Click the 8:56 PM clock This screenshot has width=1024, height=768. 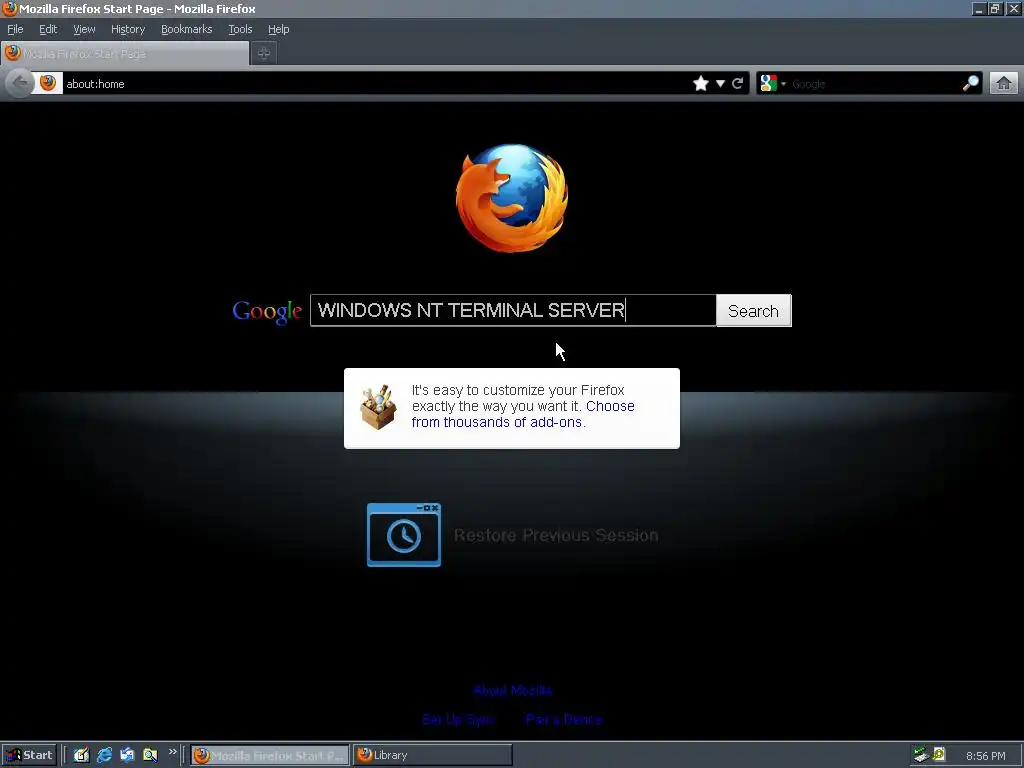tap(985, 756)
